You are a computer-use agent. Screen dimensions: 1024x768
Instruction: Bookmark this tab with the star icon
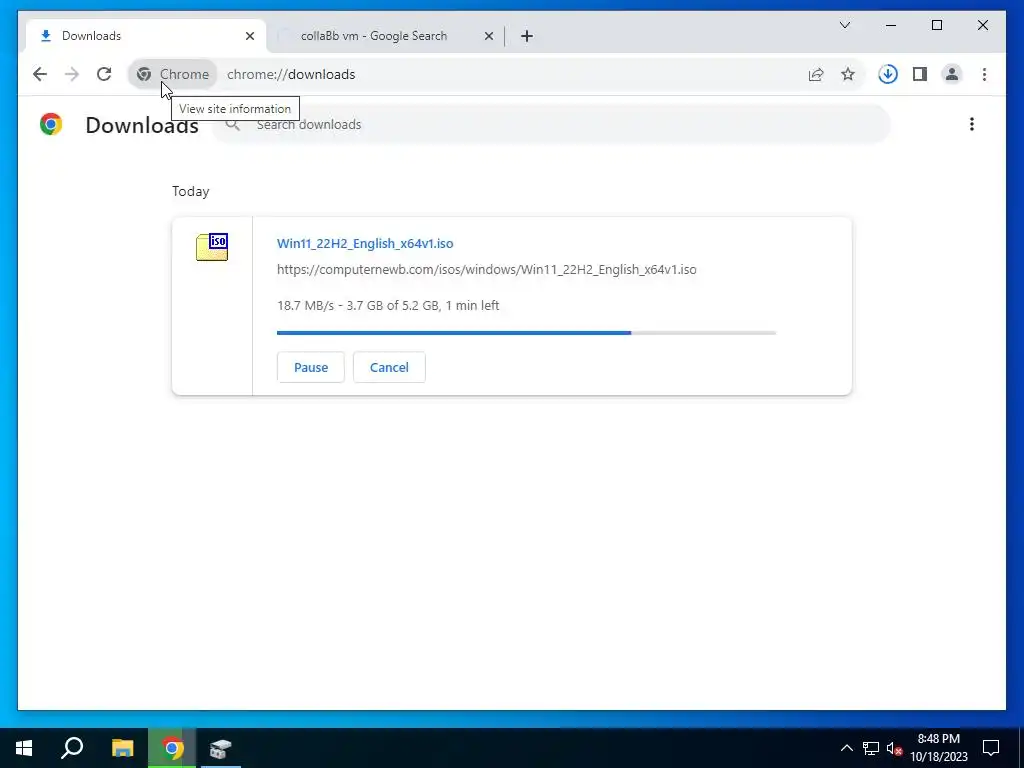(x=848, y=74)
